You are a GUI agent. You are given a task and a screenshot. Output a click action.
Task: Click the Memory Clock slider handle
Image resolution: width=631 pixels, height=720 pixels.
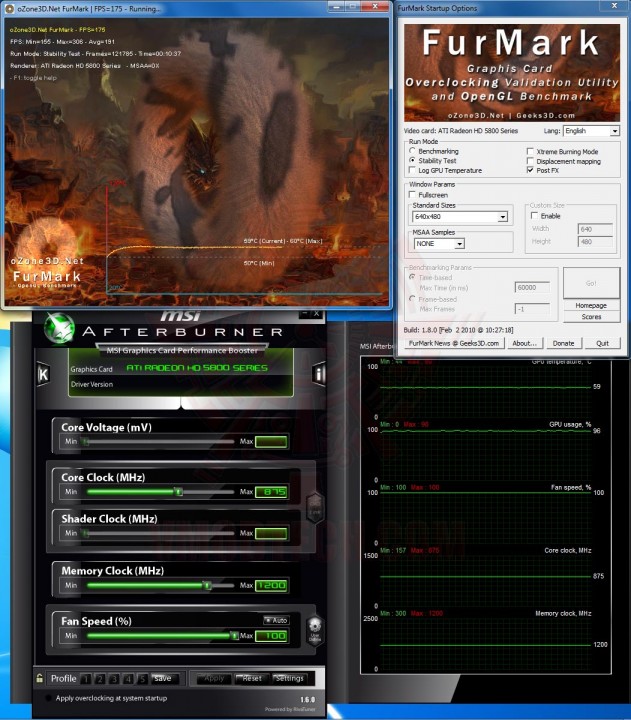pos(208,585)
